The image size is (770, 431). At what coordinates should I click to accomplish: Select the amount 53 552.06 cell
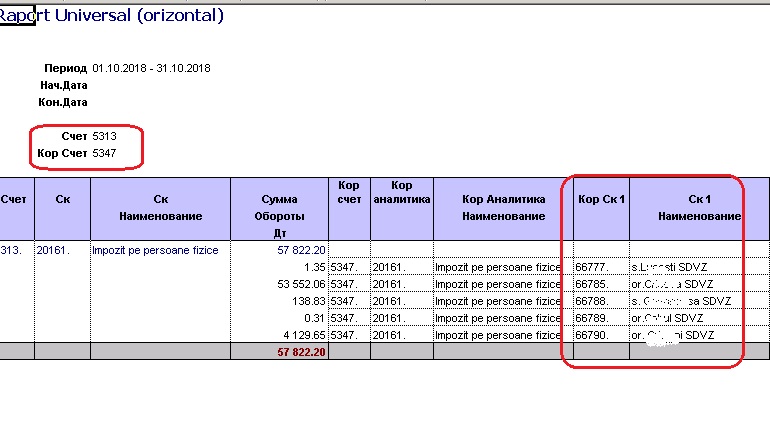tap(279, 284)
